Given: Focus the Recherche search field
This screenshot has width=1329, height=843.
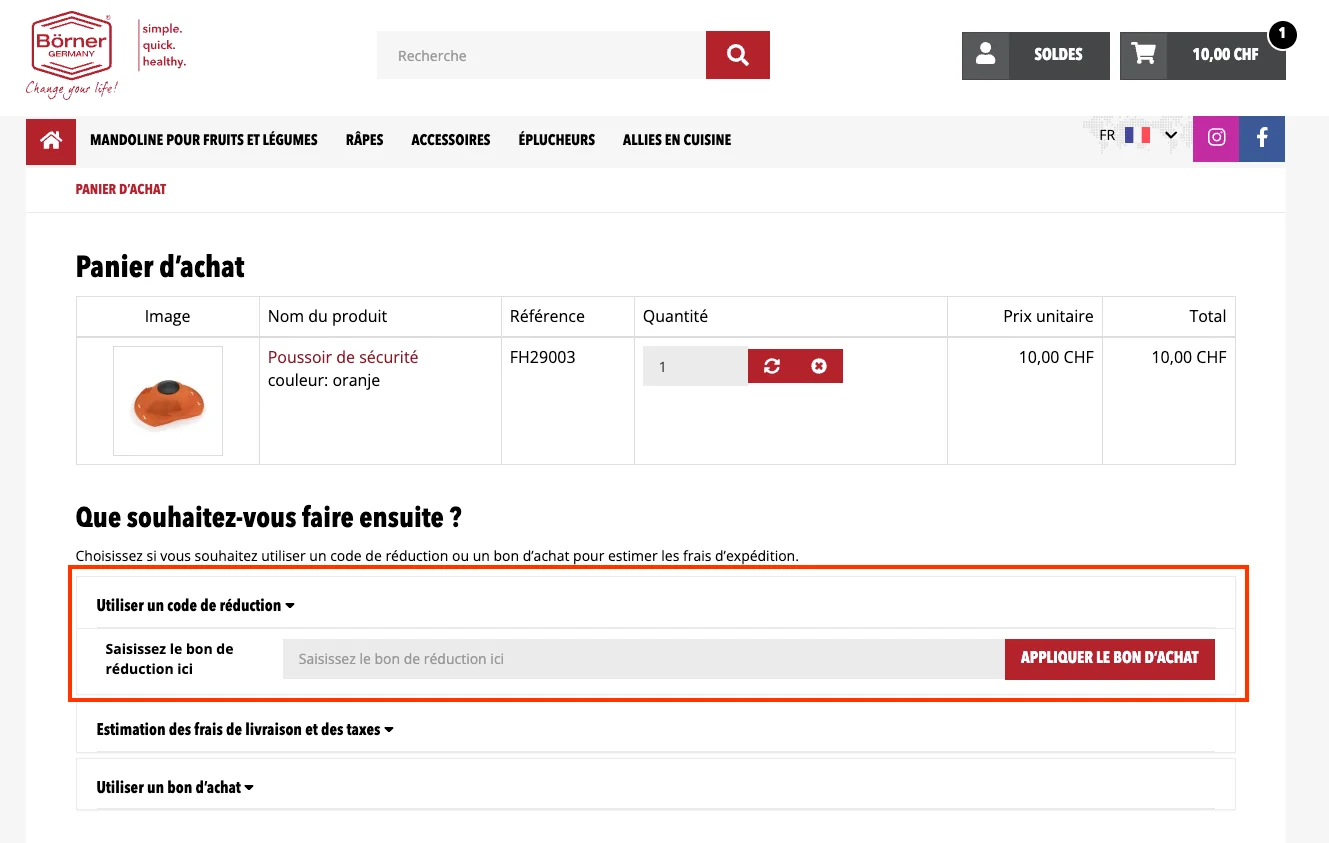Looking at the screenshot, I should coord(541,55).
